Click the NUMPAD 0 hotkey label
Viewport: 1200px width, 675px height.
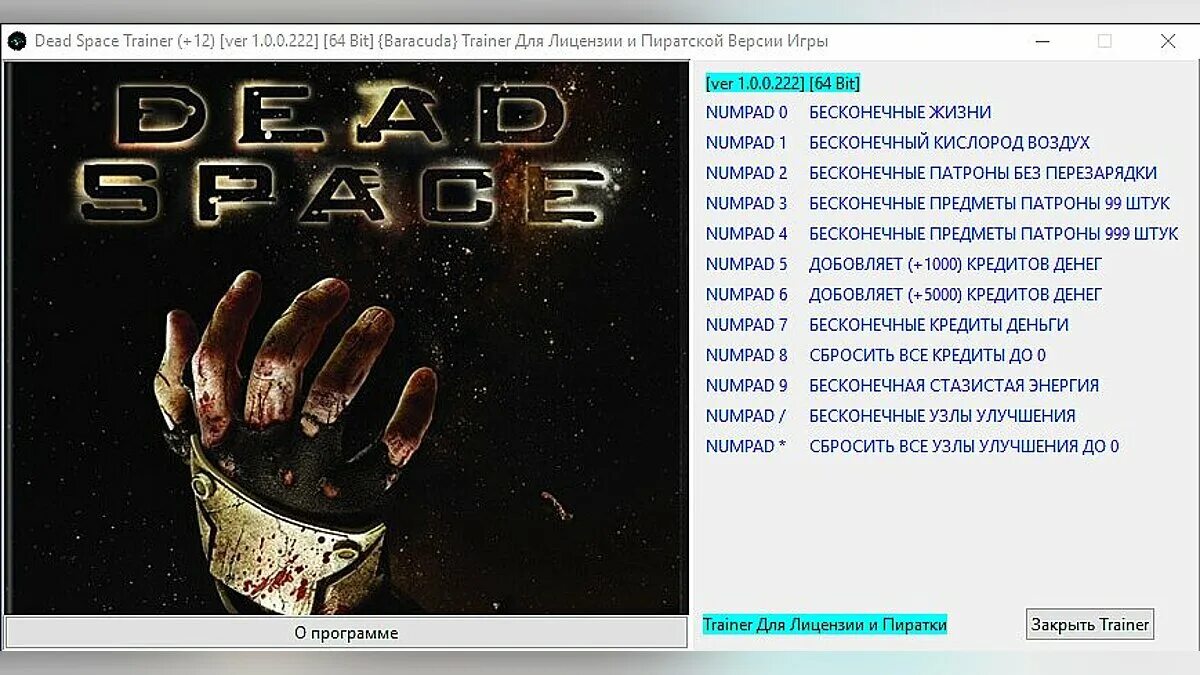pos(747,112)
